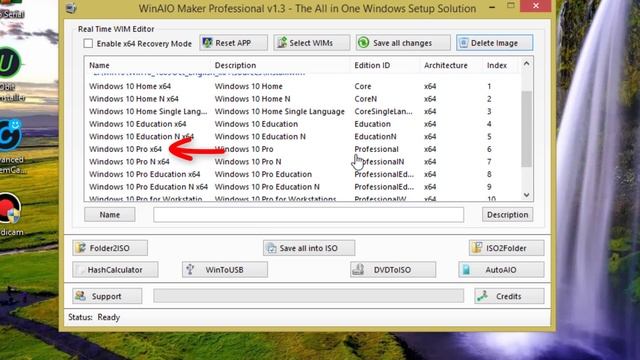Click the Architecture column header

click(x=445, y=65)
